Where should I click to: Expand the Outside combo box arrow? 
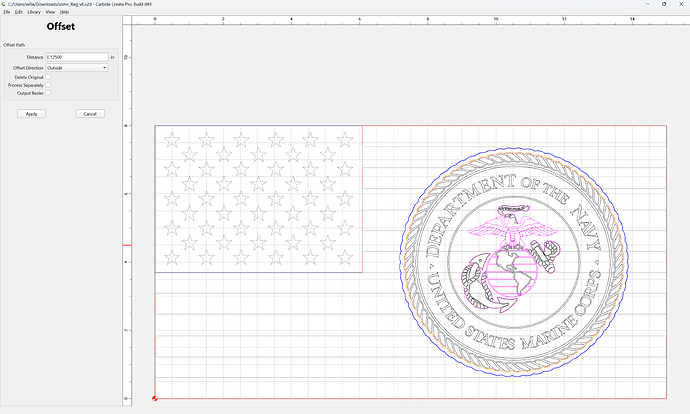point(104,68)
